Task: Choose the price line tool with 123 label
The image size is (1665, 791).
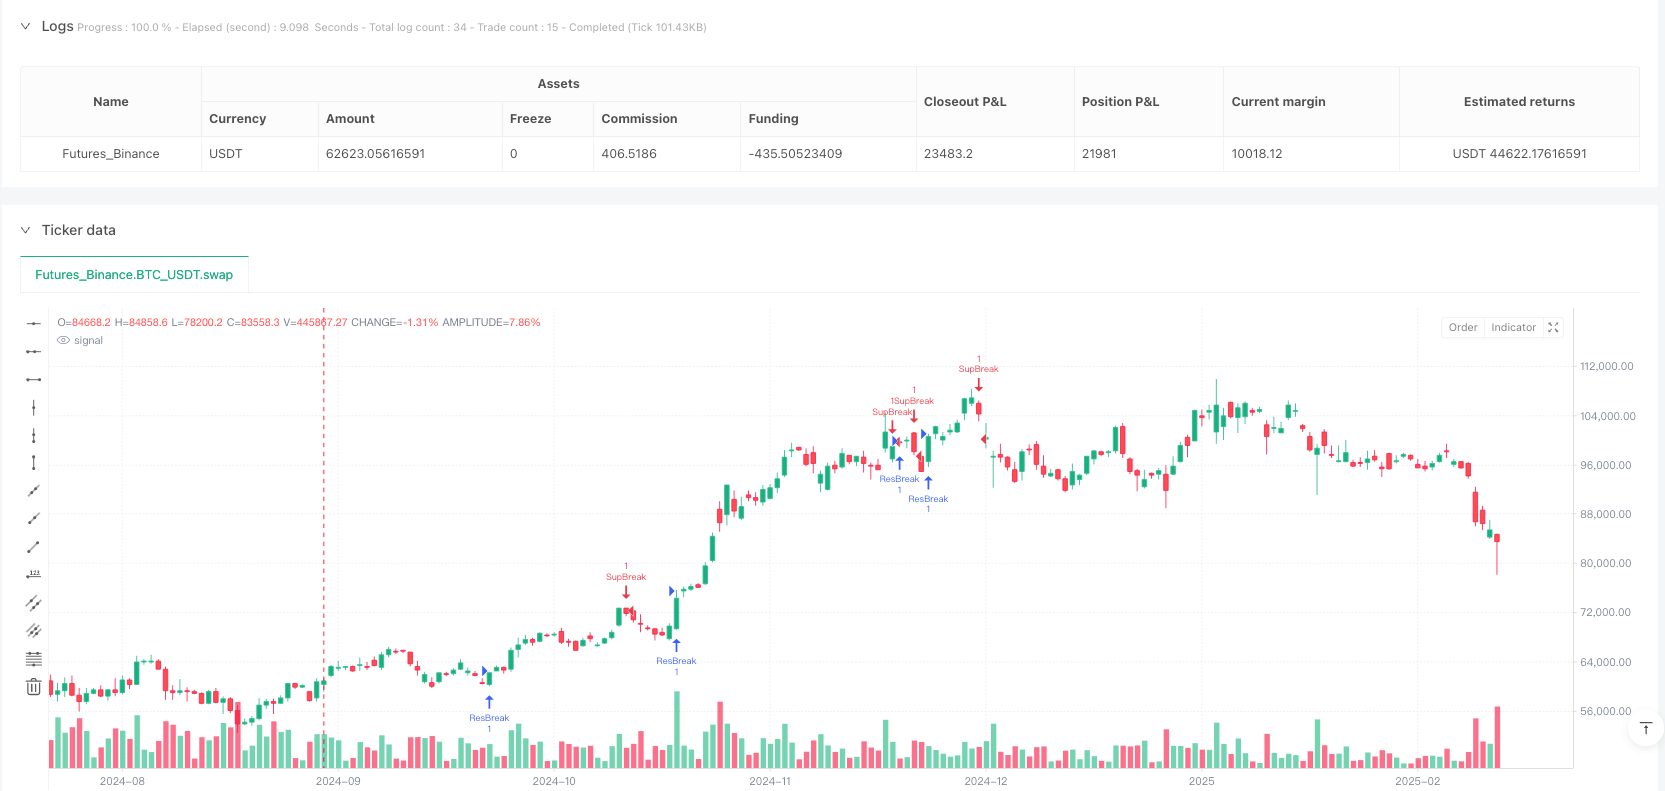Action: 33,574
